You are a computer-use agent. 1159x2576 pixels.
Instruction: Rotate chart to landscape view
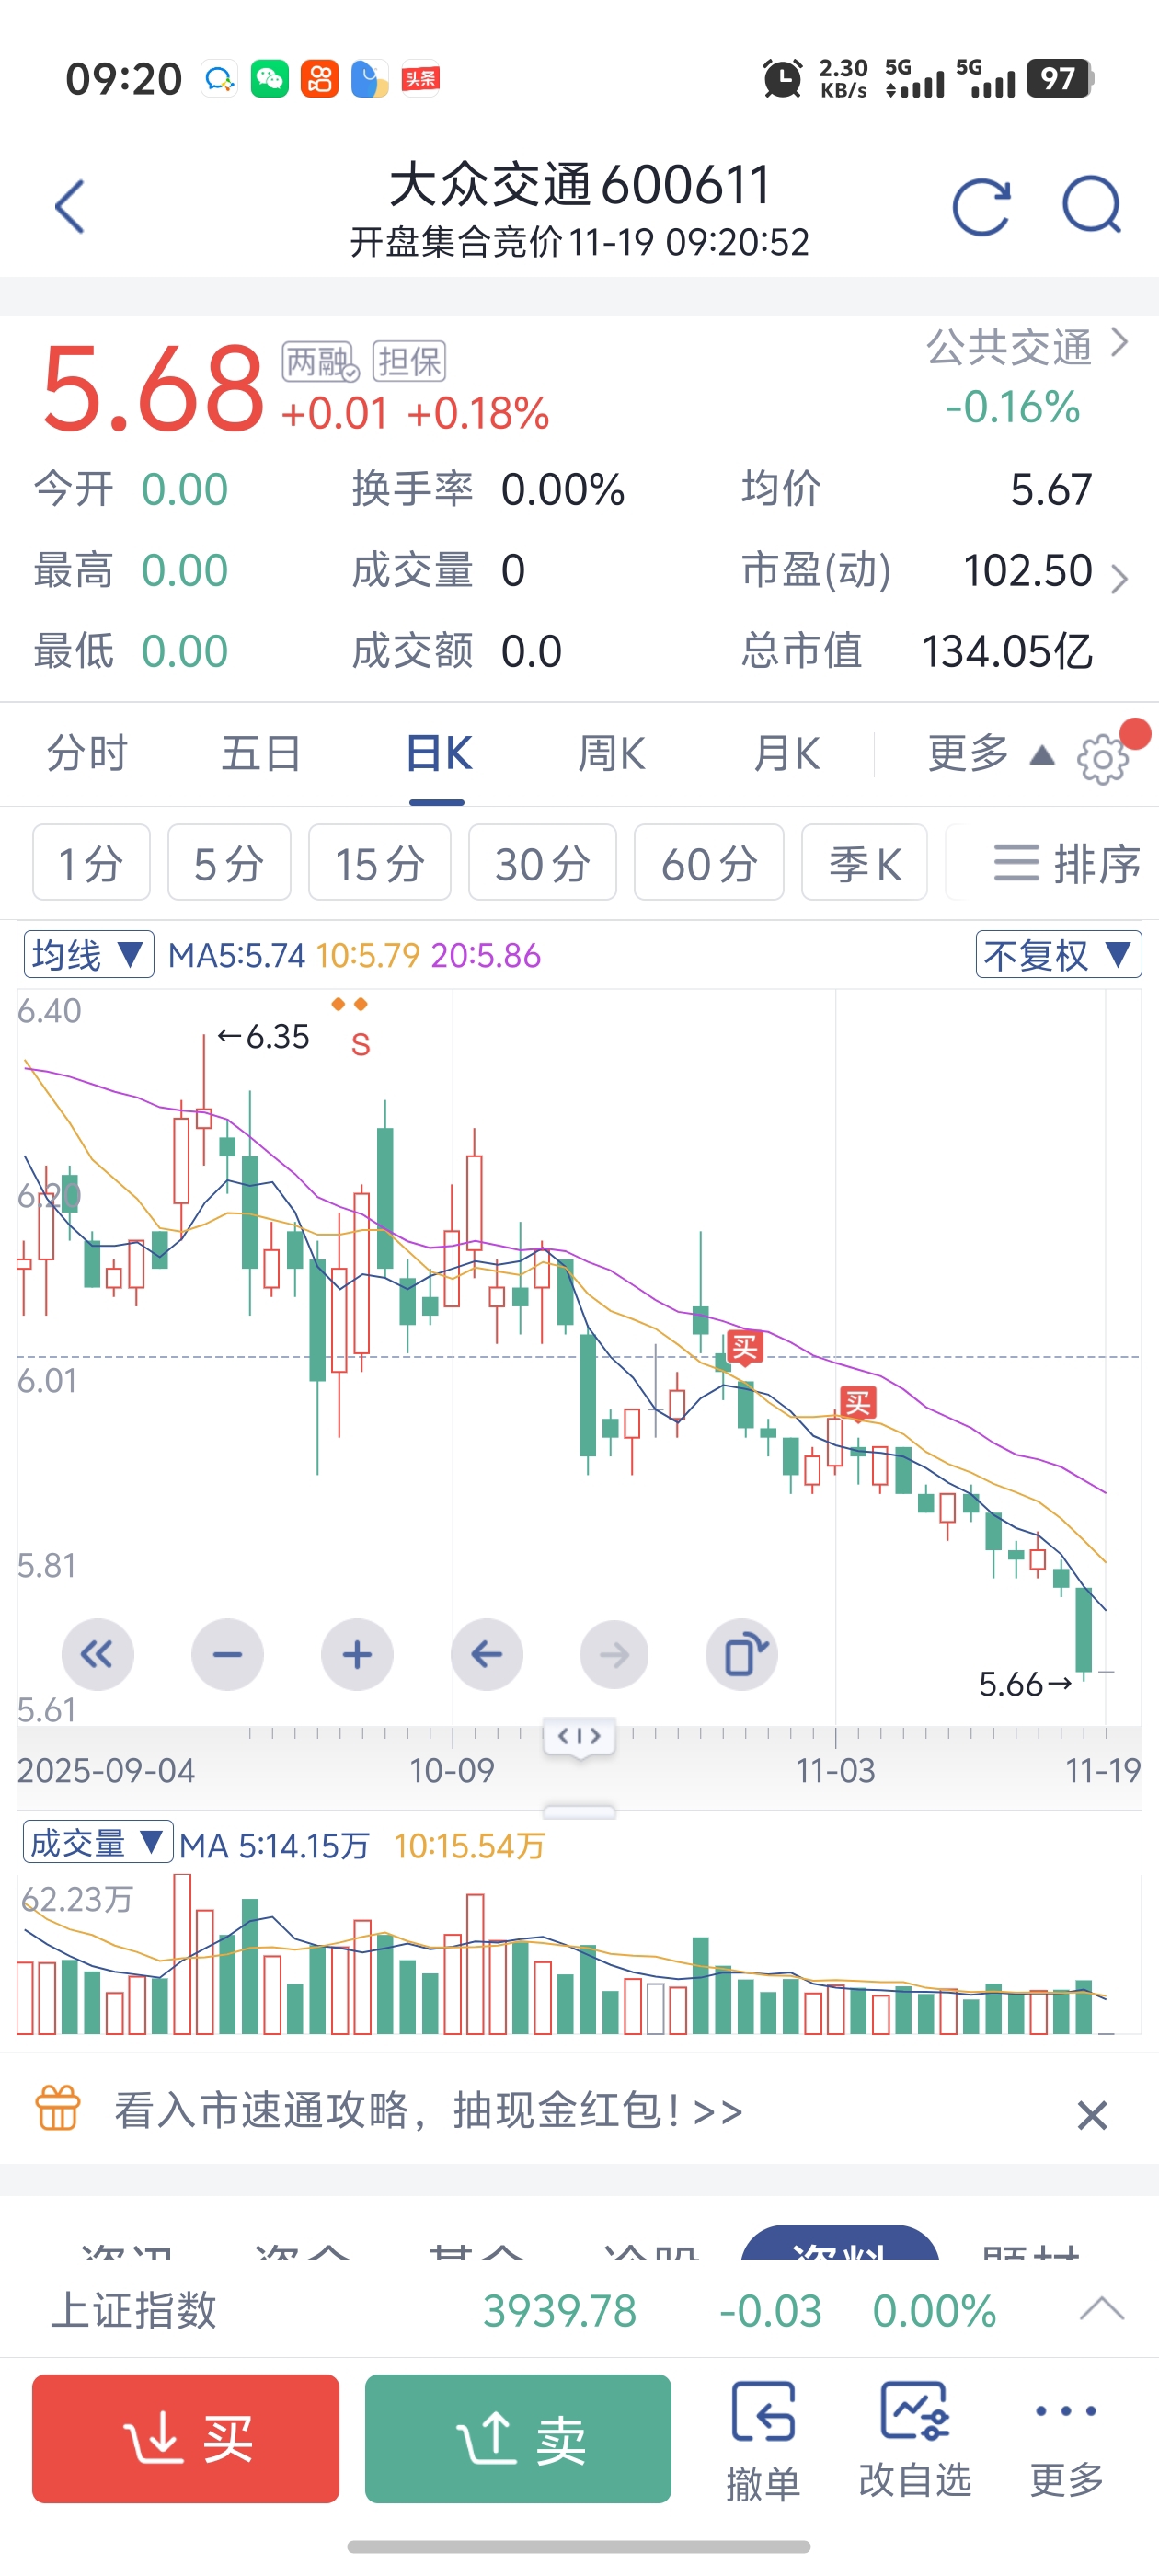tap(741, 1655)
